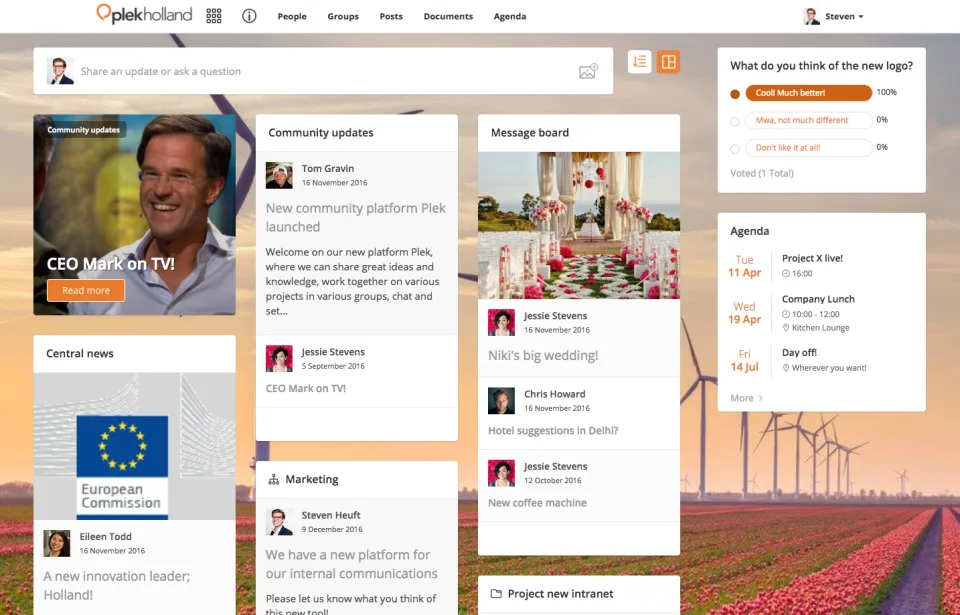Click the Read more button

click(x=86, y=290)
